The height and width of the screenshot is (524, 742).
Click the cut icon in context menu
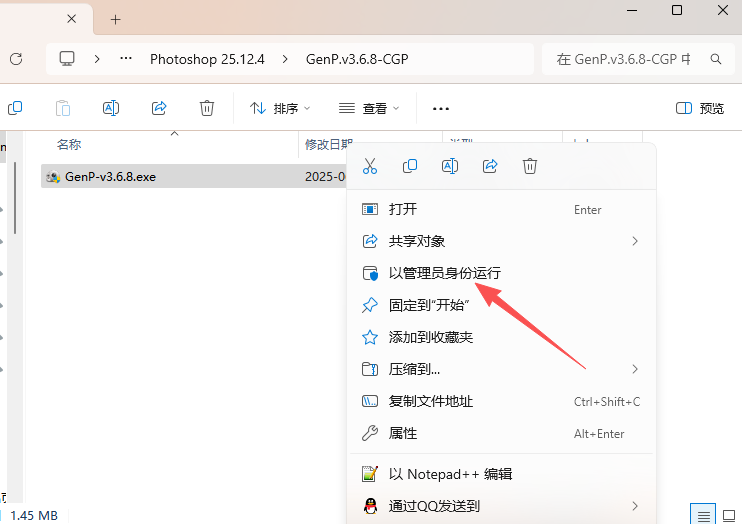tap(370, 166)
